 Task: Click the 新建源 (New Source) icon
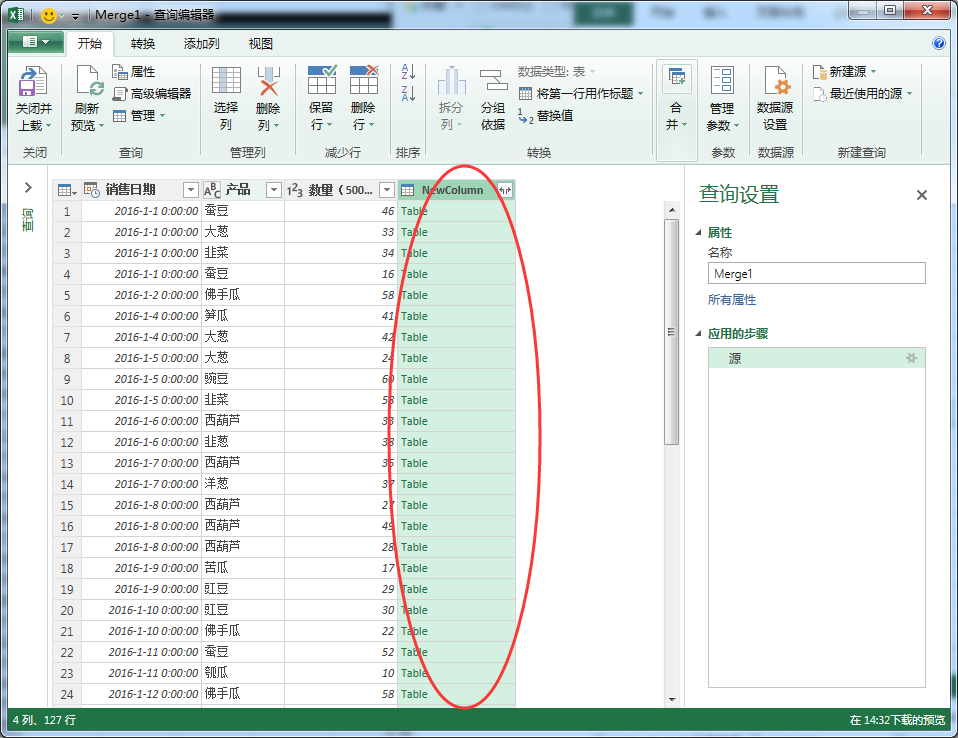pyautogui.click(x=819, y=72)
